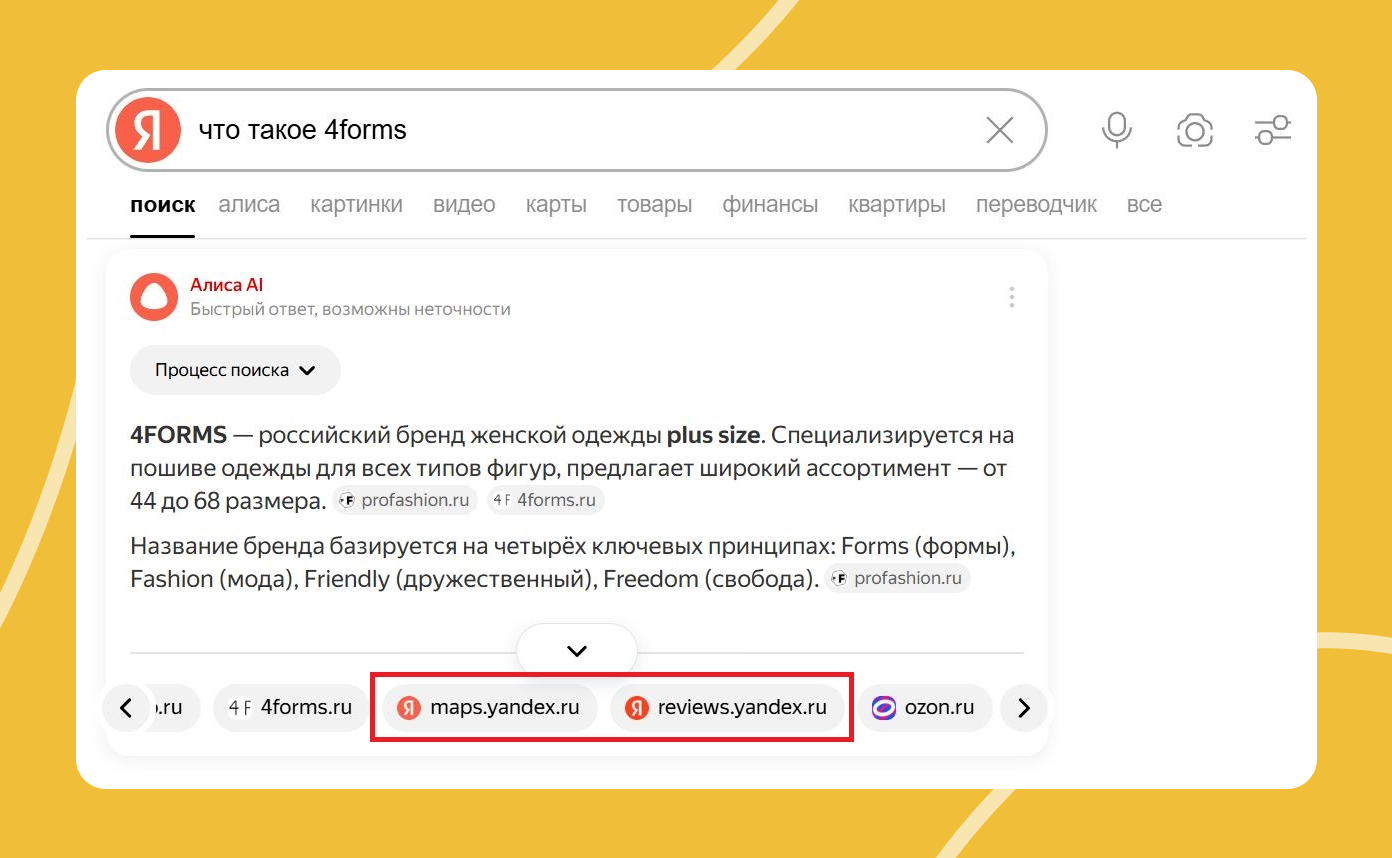
Task: Open the three-dot options menu on Alice's answer
Action: click(x=1012, y=296)
